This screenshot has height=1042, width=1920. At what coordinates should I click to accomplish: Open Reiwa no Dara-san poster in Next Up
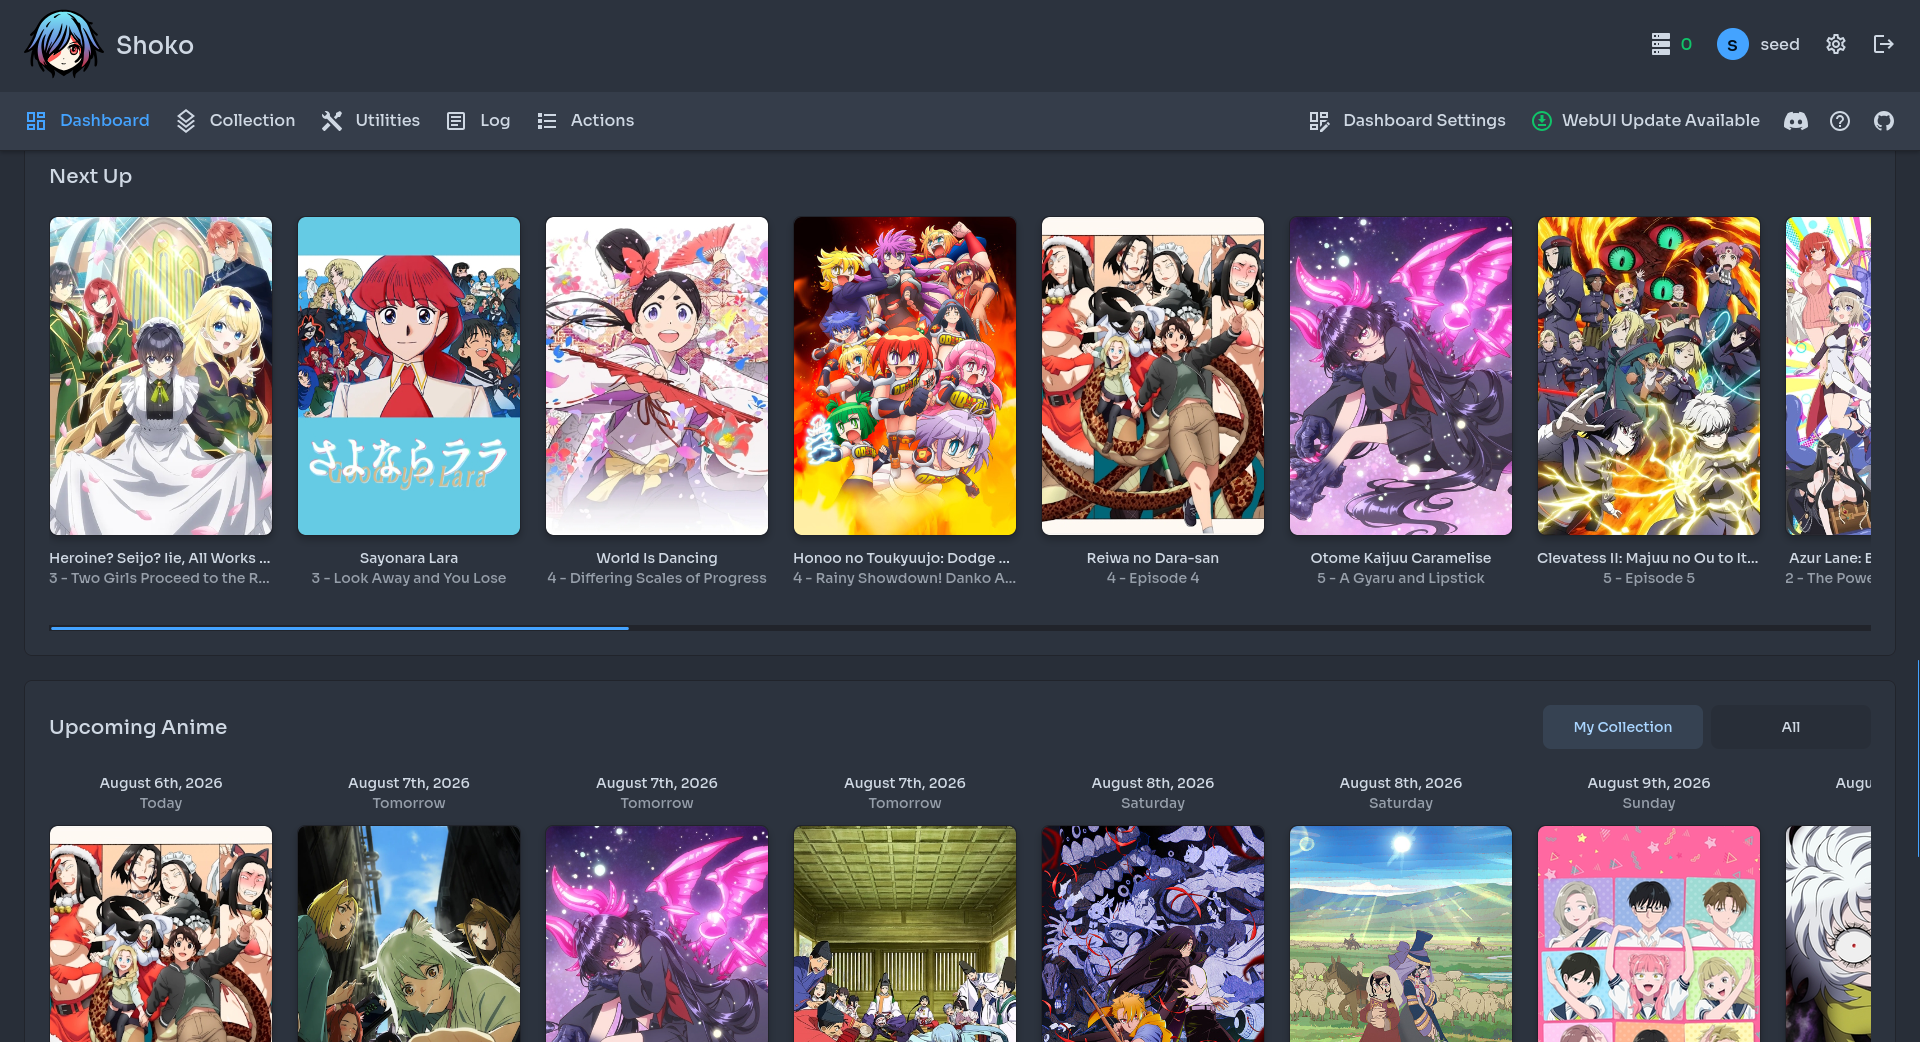(x=1153, y=376)
